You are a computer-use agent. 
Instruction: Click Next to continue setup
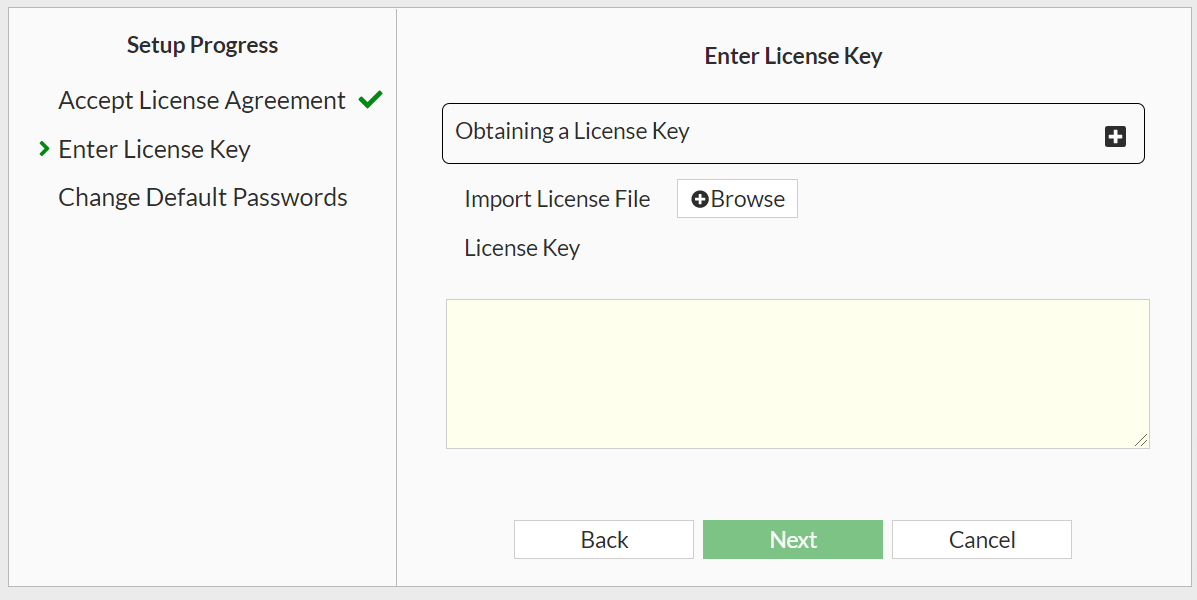pos(793,539)
